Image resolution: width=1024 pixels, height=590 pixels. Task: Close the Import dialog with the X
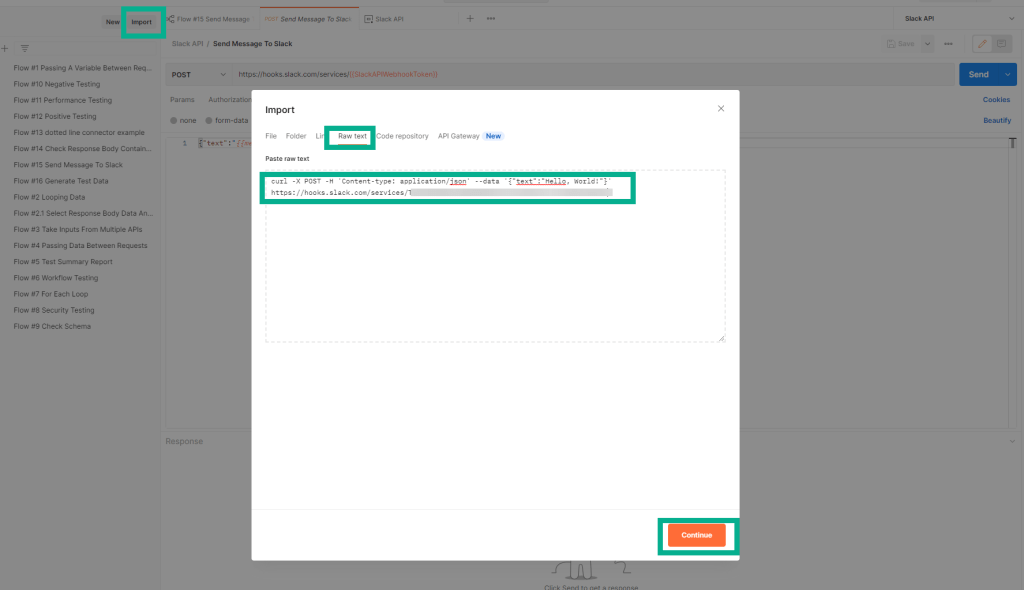pyautogui.click(x=721, y=108)
